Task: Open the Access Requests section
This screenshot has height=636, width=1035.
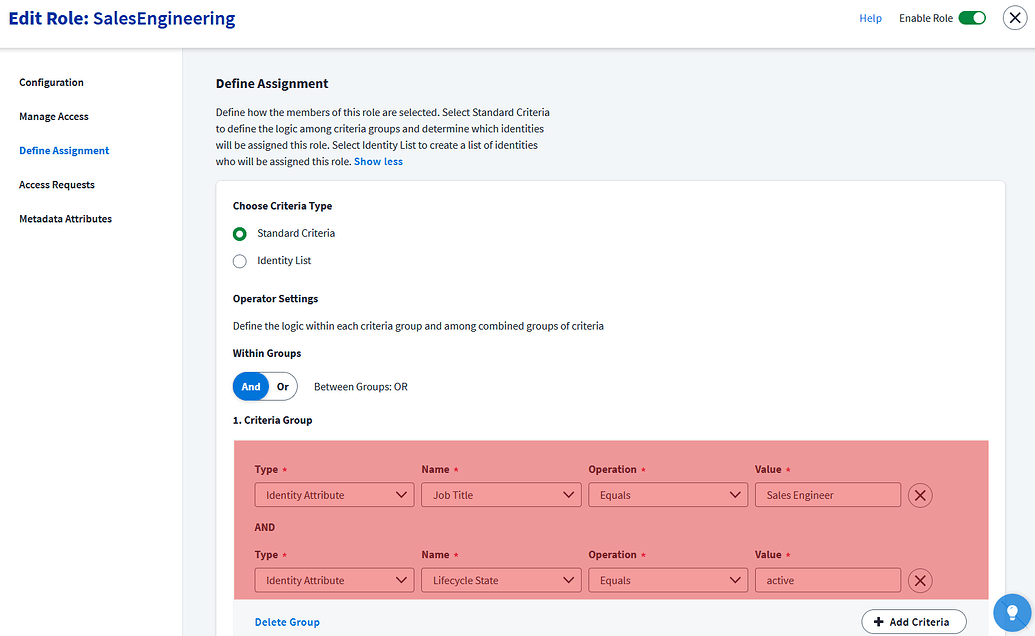Action: (55, 184)
